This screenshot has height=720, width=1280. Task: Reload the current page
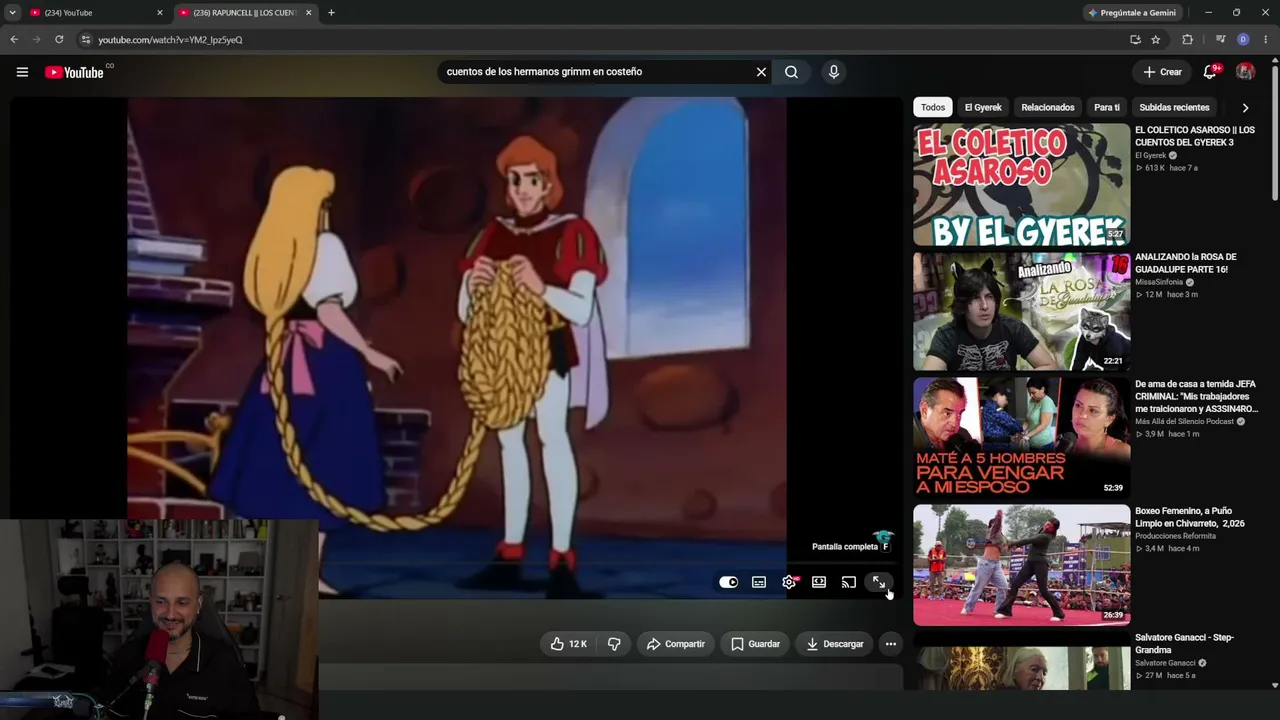click(x=59, y=40)
